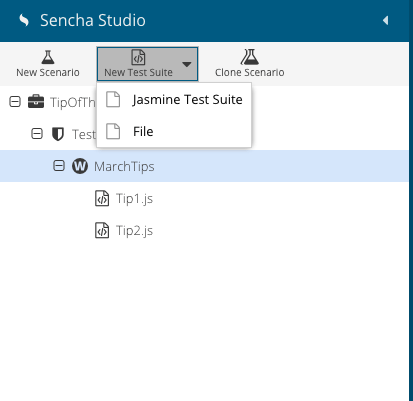Click the Tip2.js code file icon
Screen dimensions: 413x401
102,230
